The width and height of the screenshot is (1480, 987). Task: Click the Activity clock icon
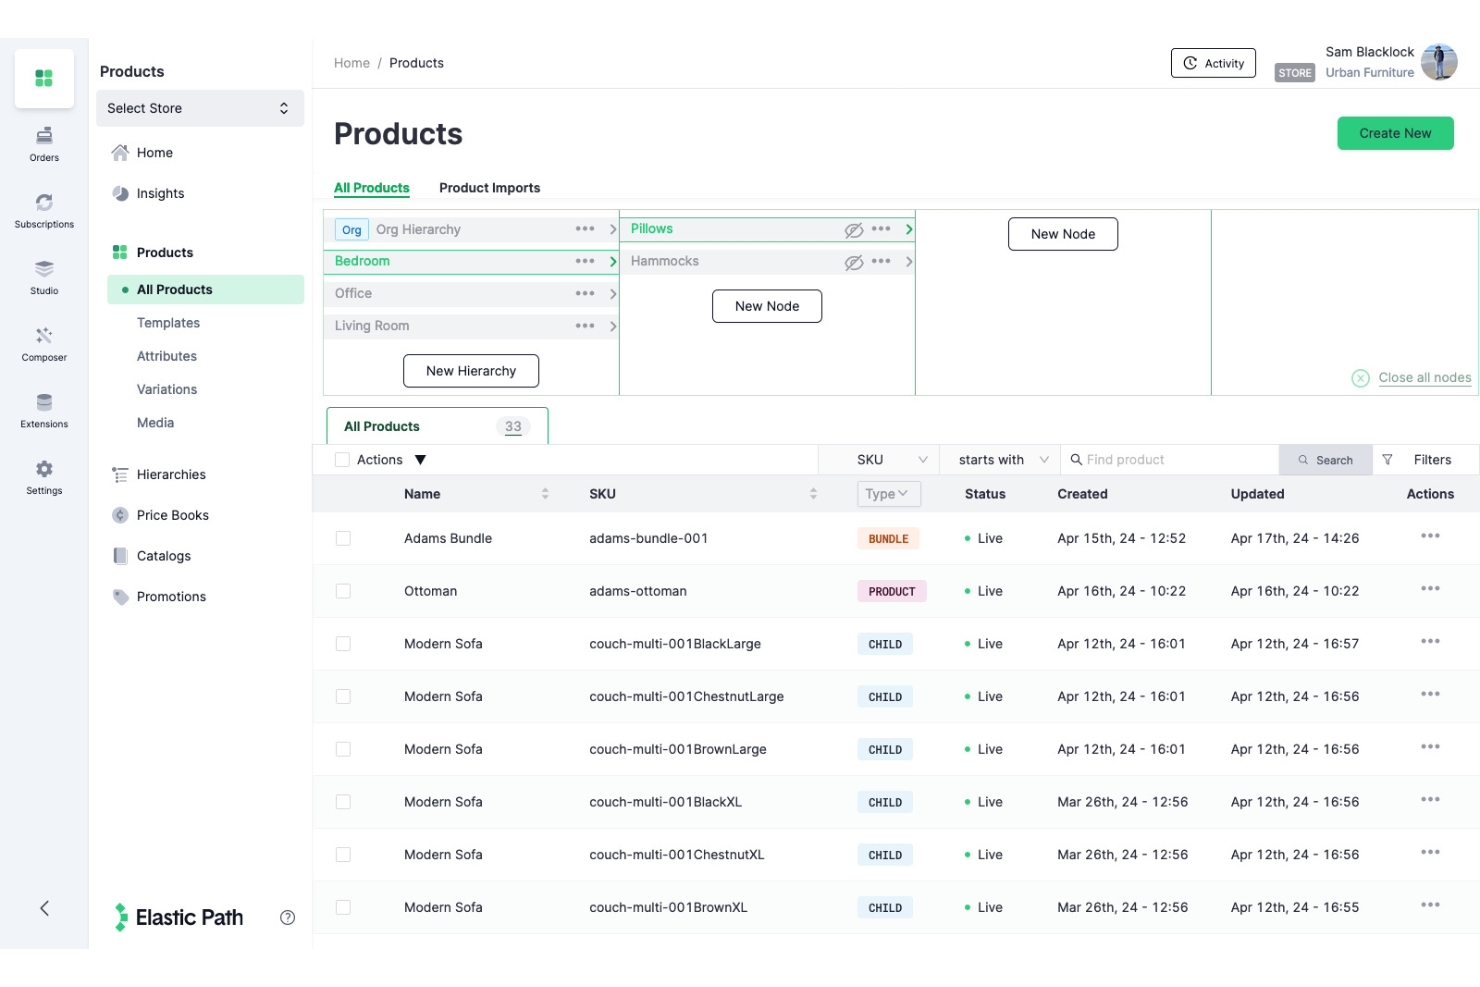tap(1190, 62)
